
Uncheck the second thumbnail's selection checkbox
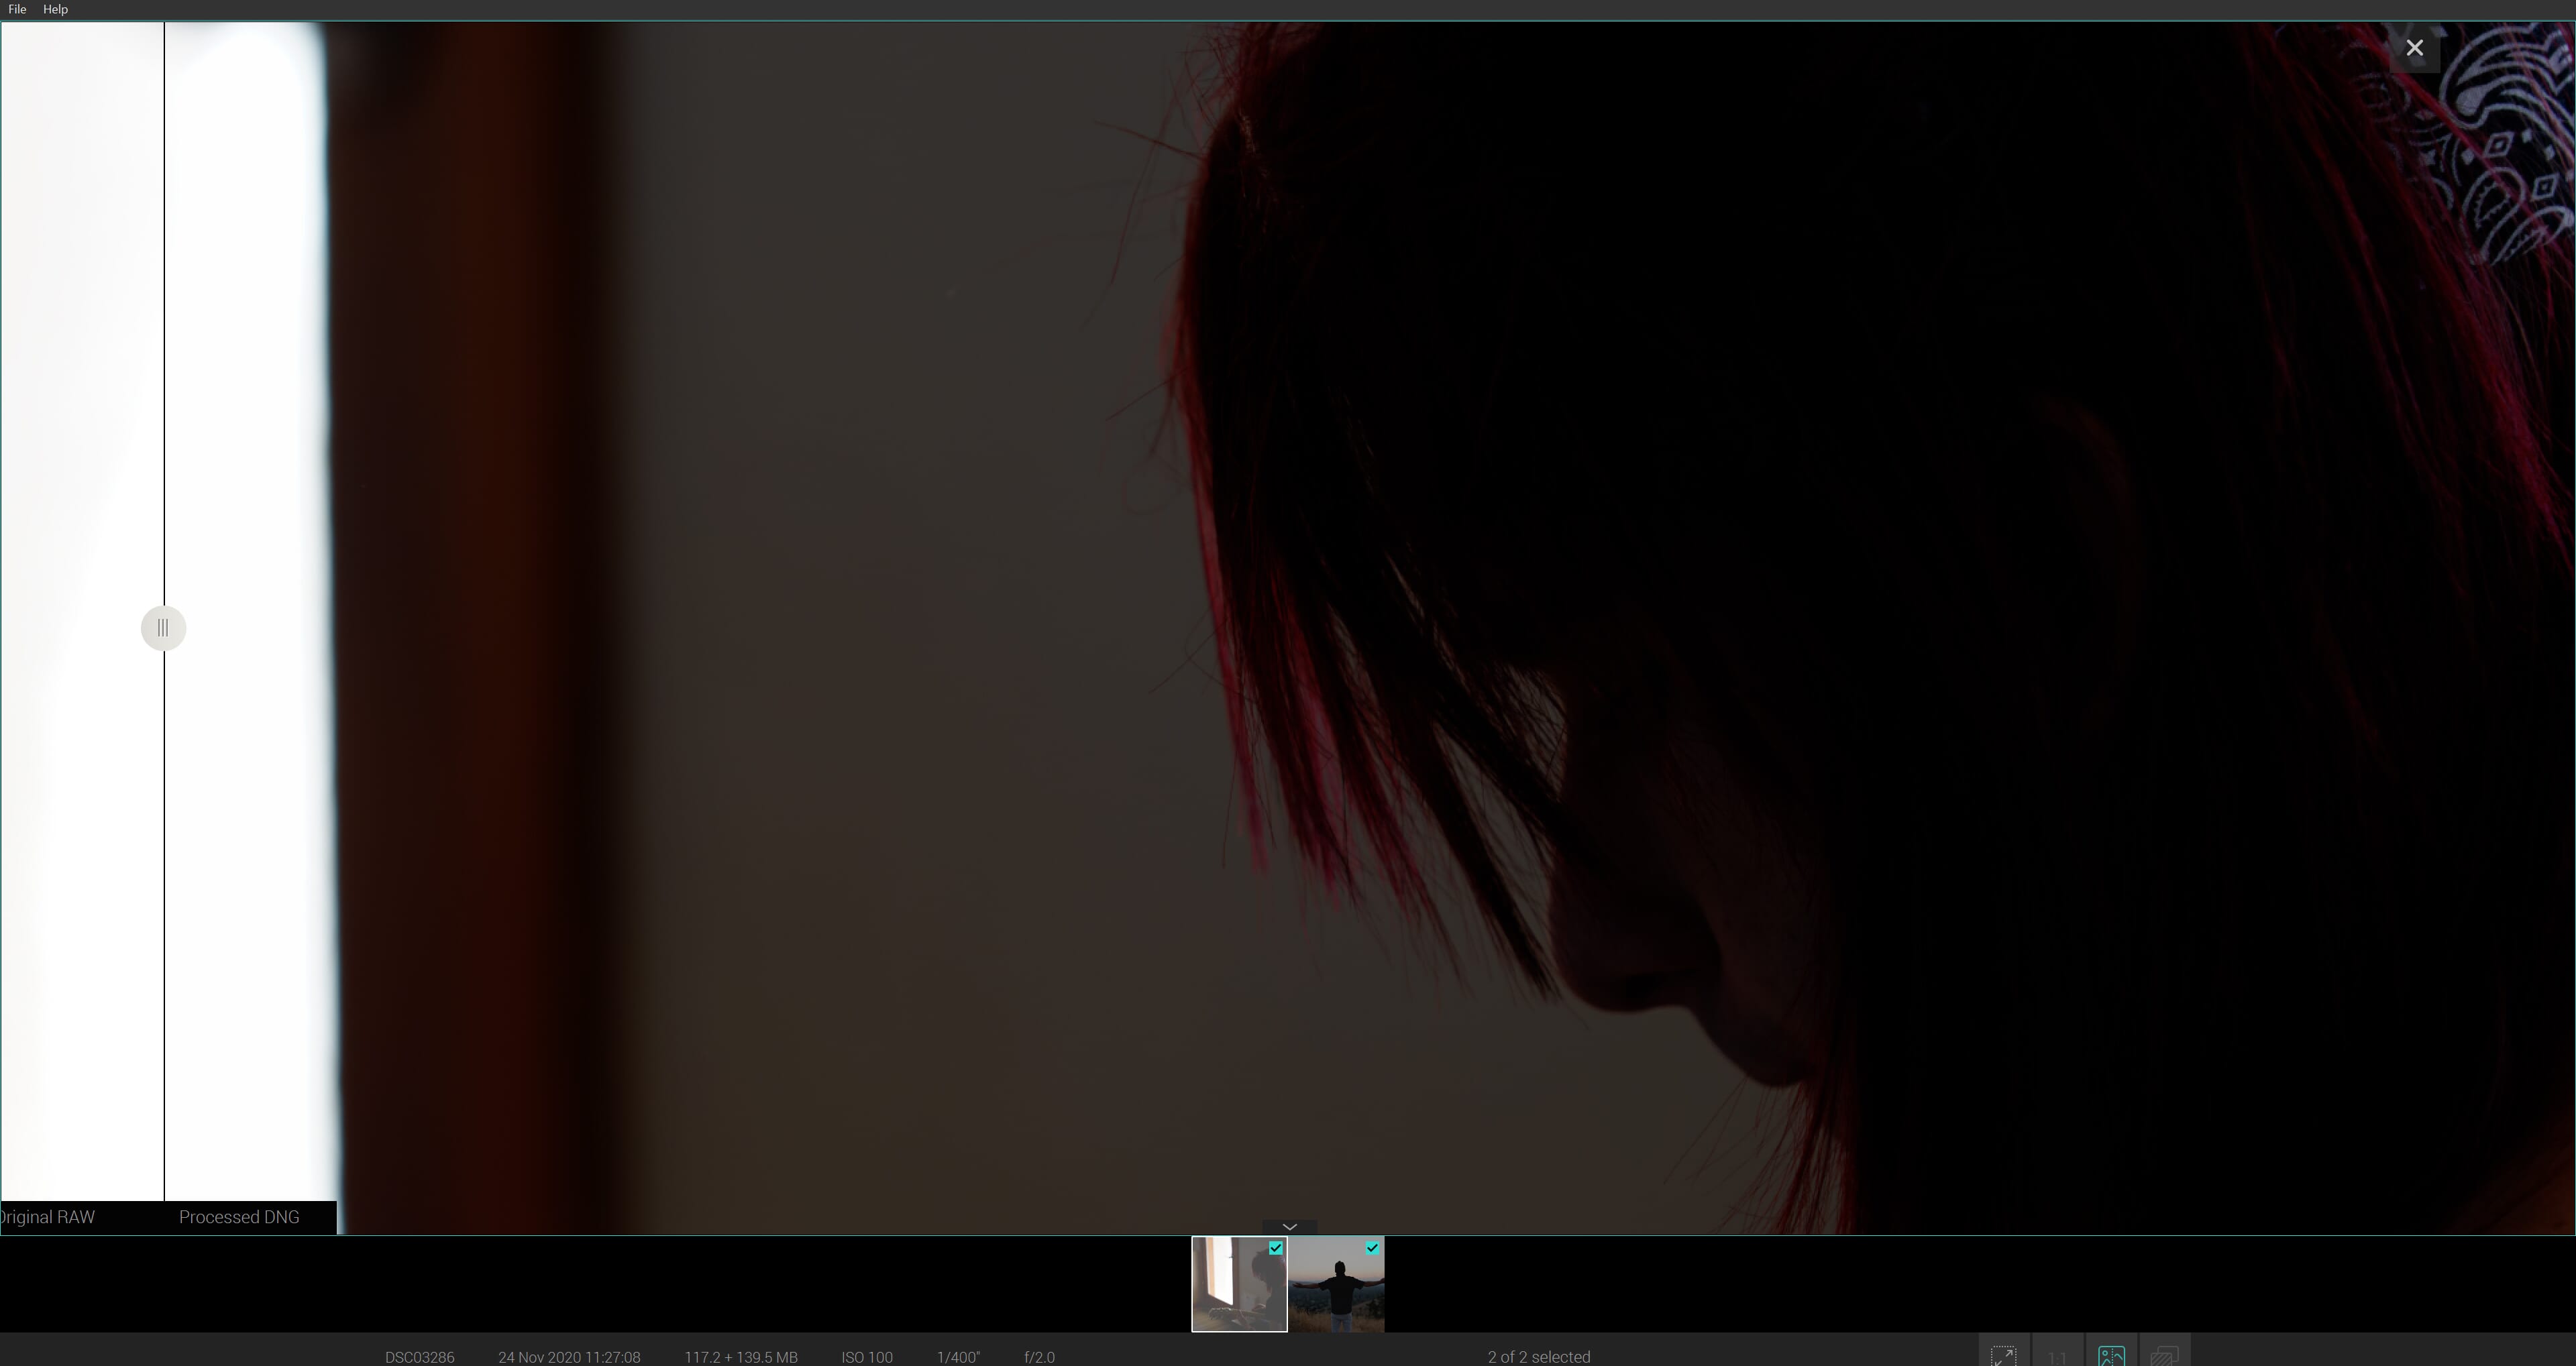coord(1372,1248)
